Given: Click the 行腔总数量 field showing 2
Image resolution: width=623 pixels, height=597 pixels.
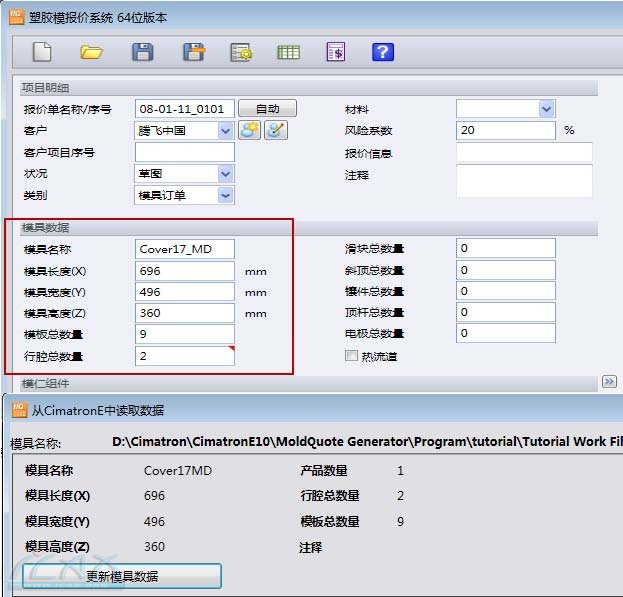Looking at the screenshot, I should 184,355.
